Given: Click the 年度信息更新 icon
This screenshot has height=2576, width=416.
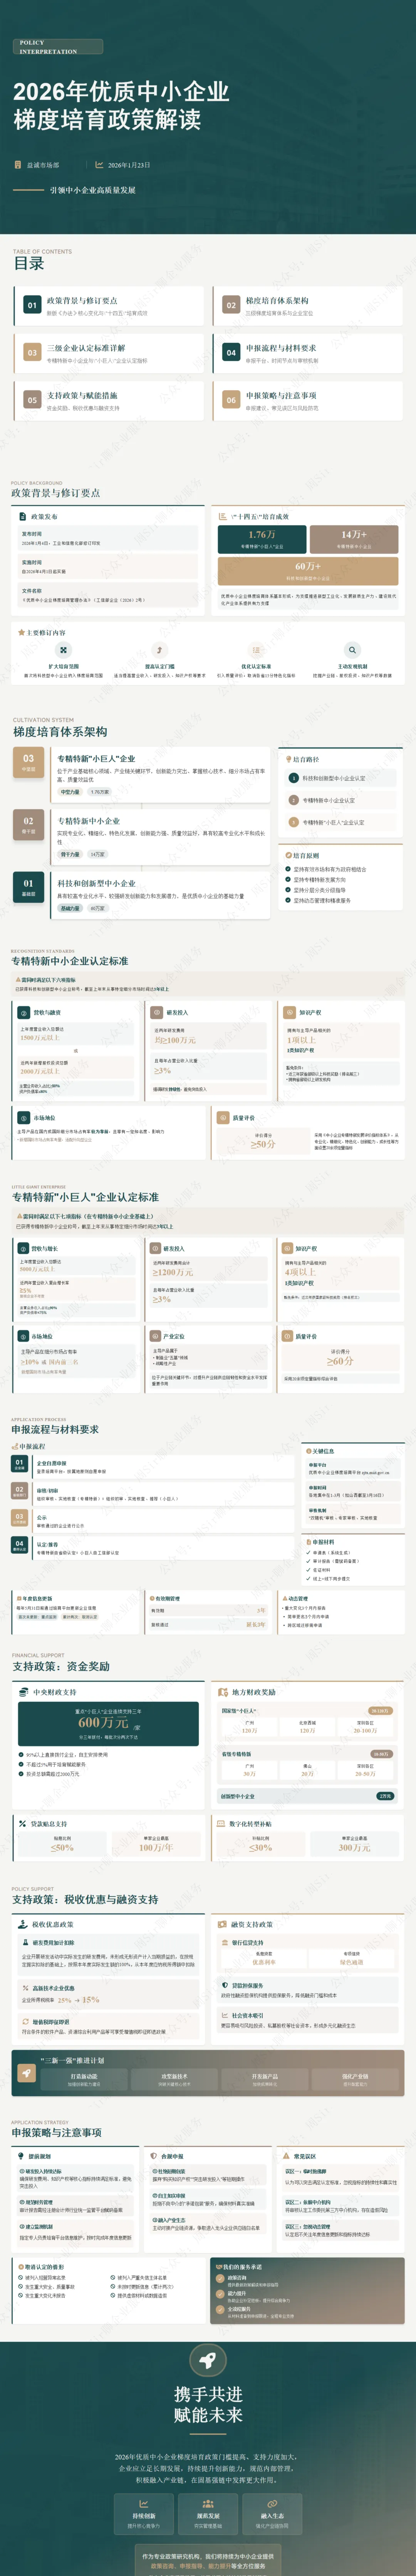Looking at the screenshot, I should pyautogui.click(x=18, y=1598).
